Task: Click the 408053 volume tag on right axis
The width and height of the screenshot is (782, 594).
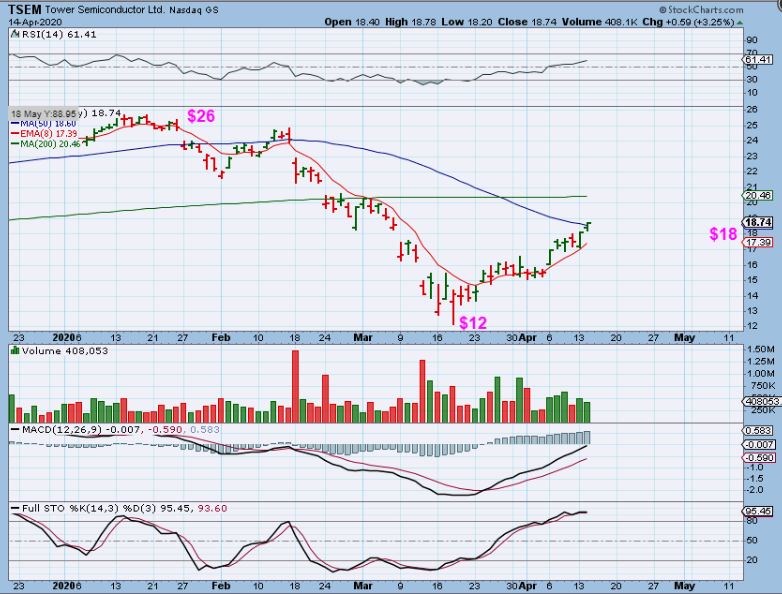Action: tap(762, 400)
